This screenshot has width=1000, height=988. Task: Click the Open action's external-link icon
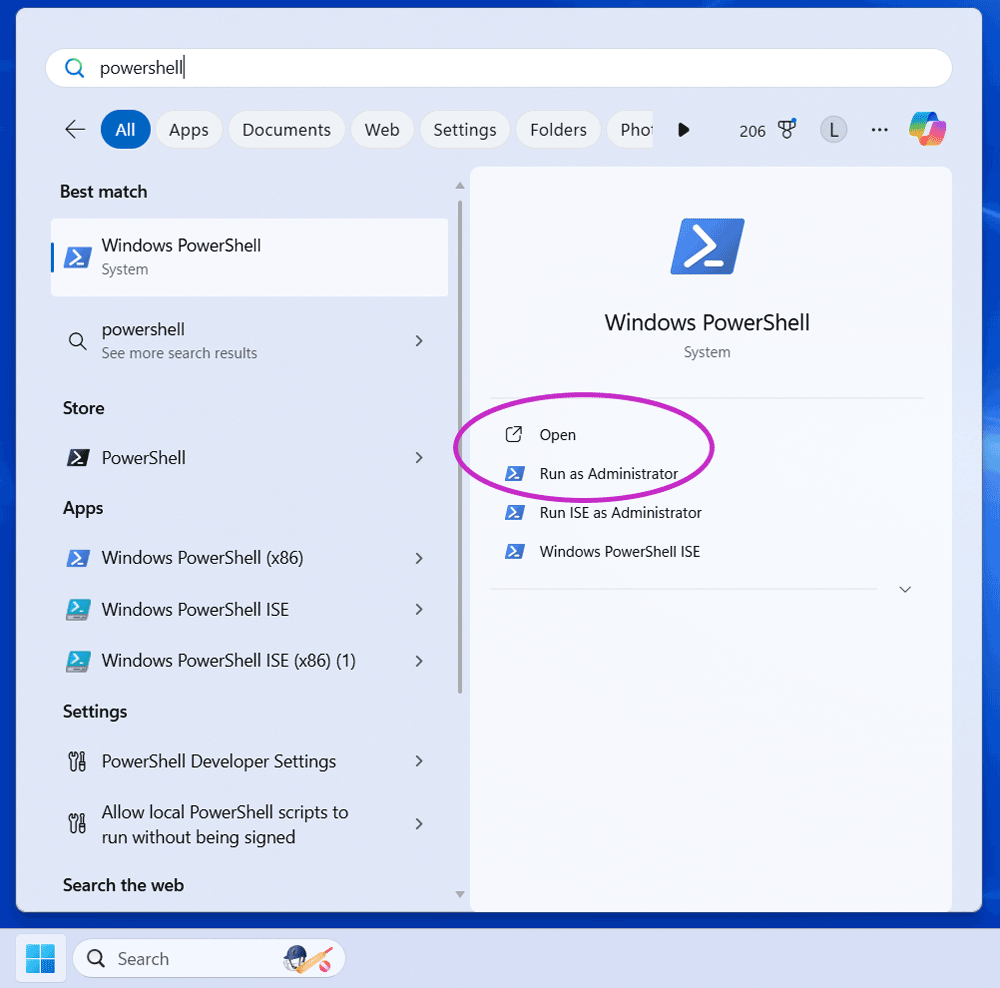514,434
